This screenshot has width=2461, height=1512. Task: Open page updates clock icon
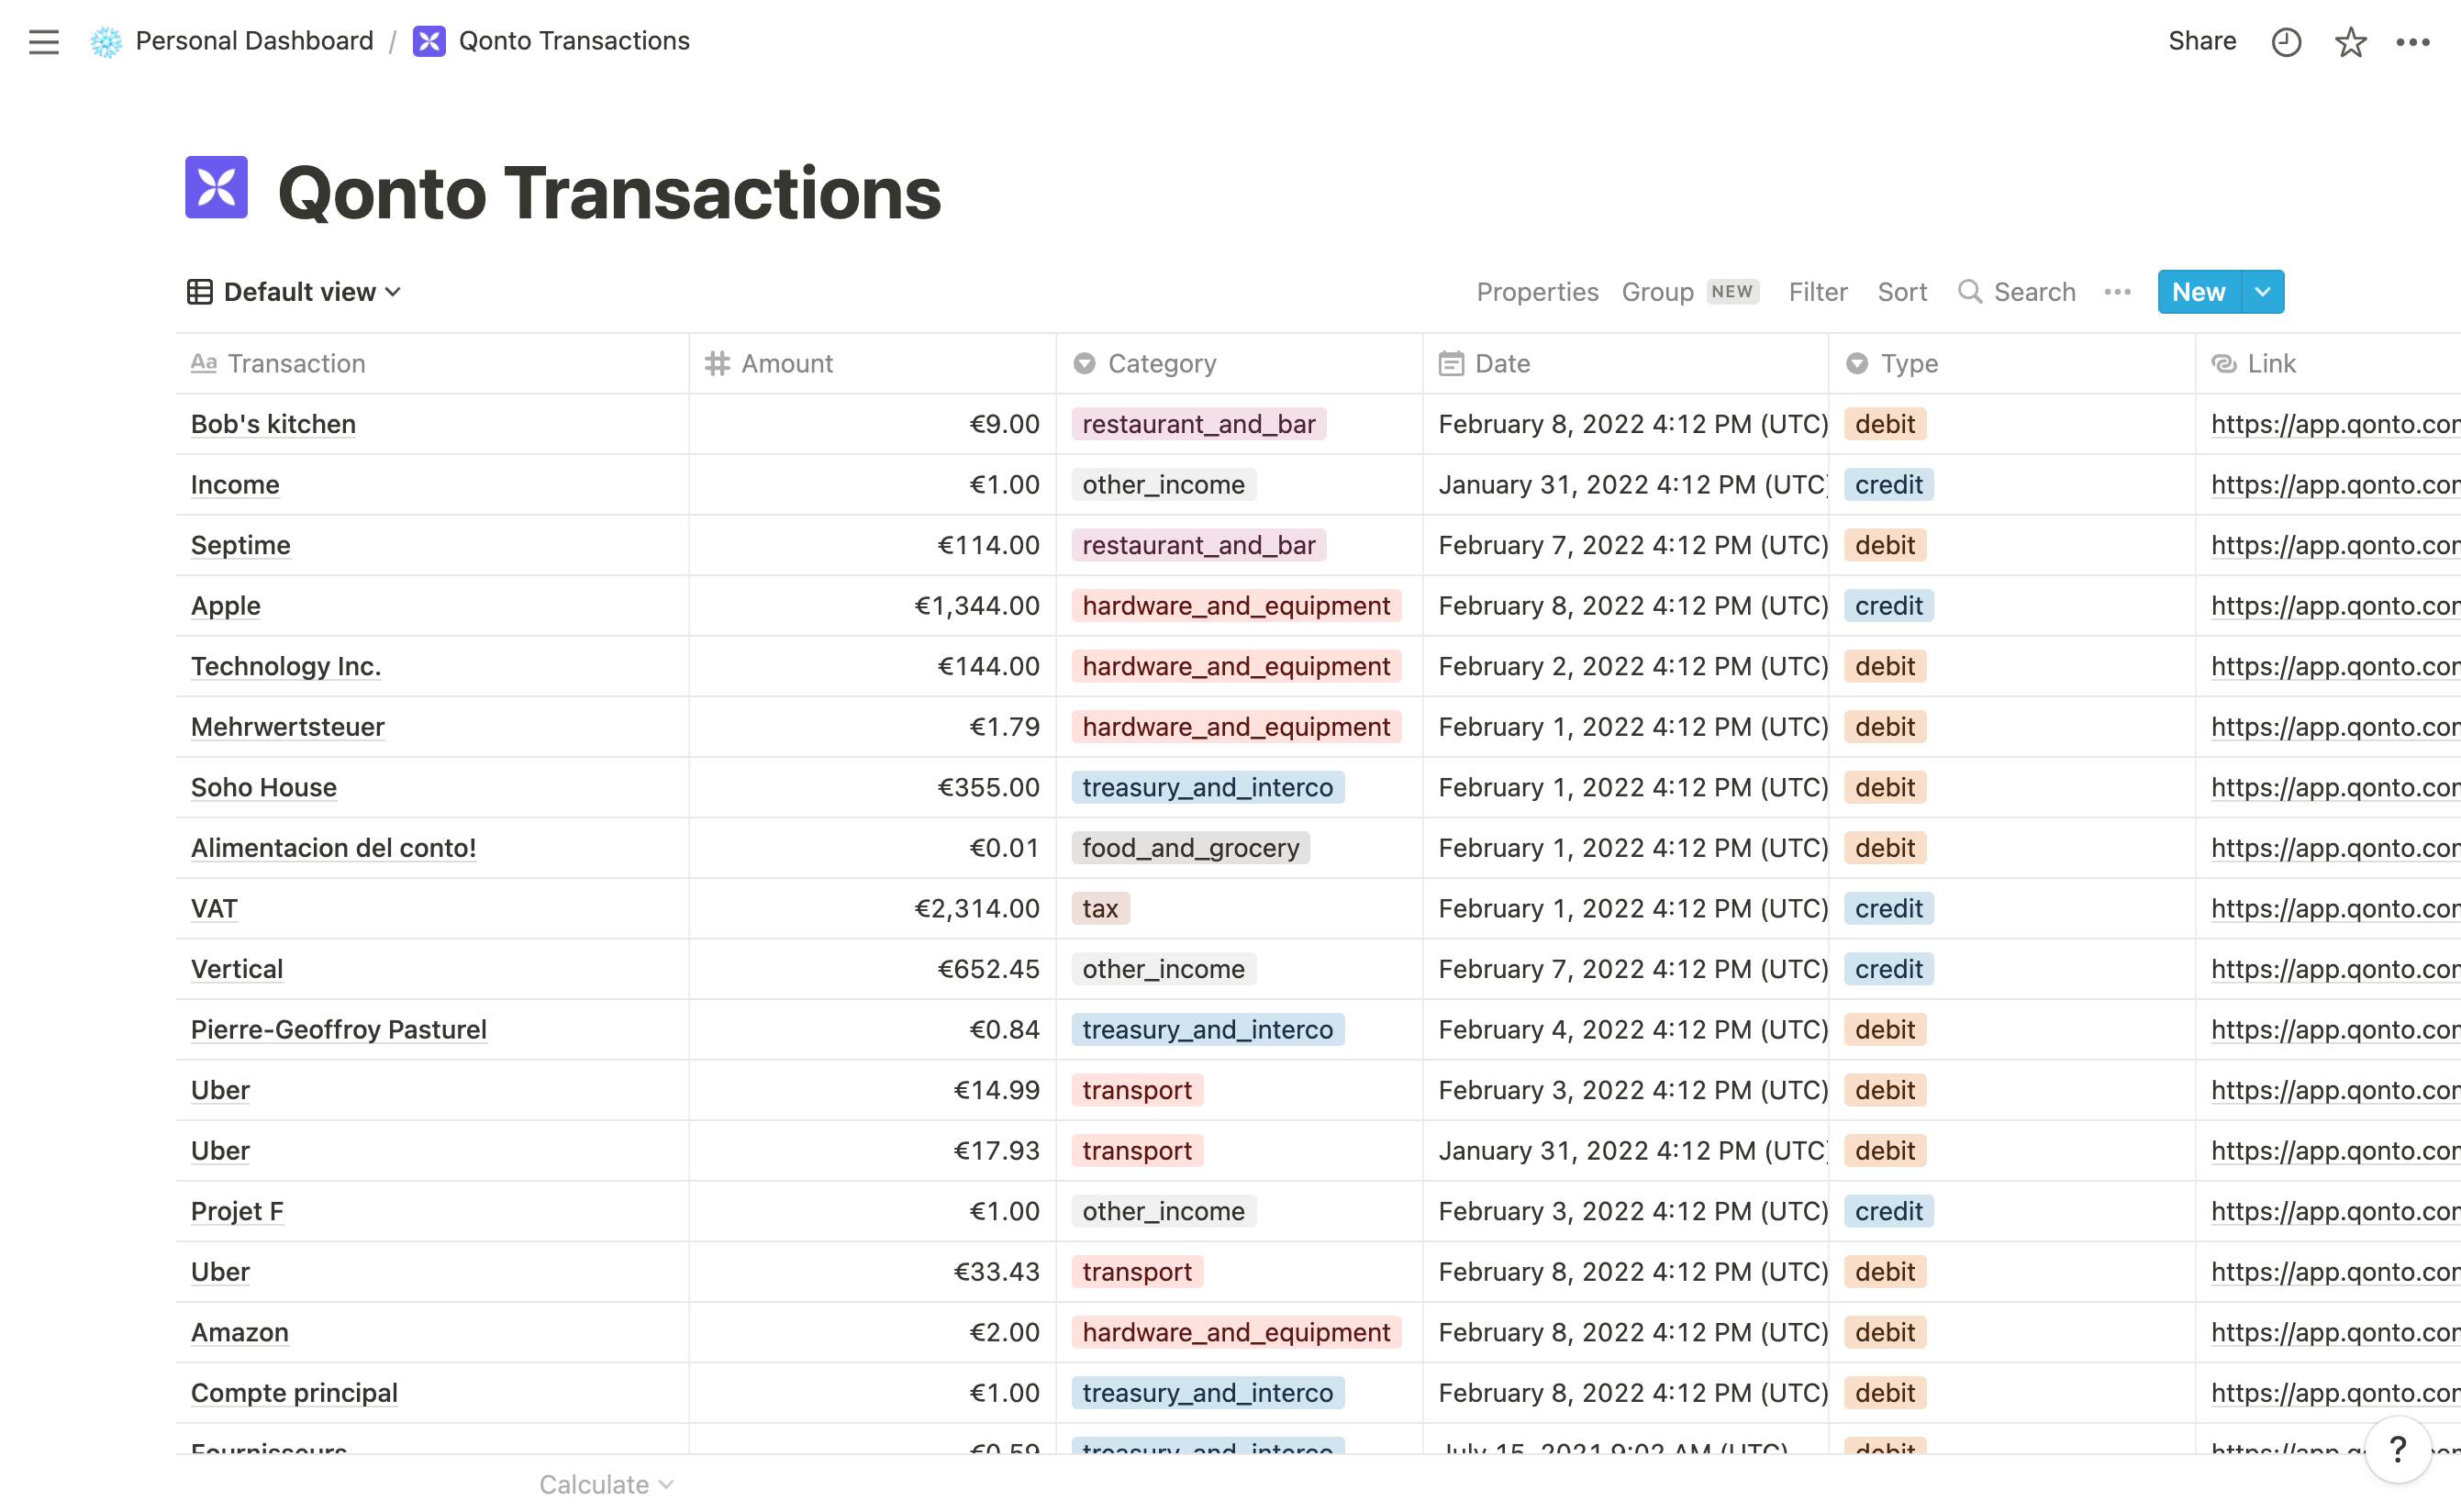[2286, 41]
